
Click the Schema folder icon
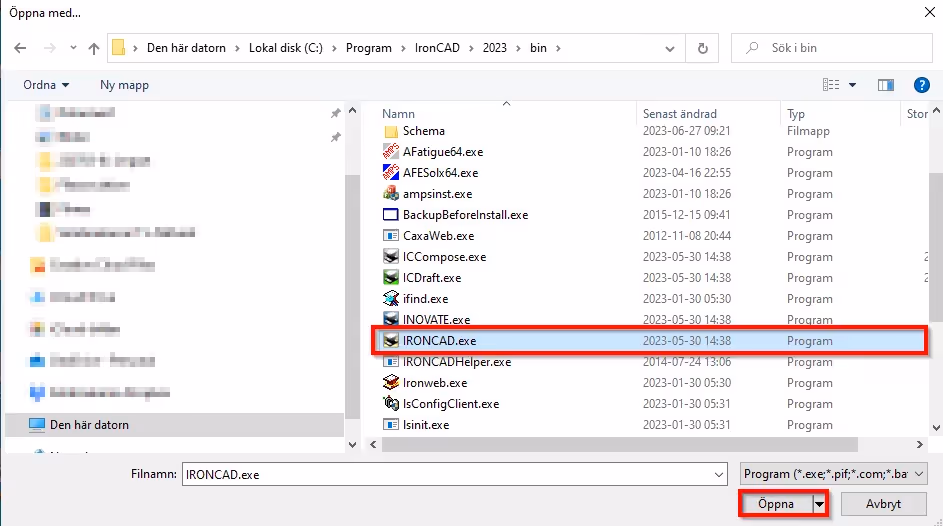coord(391,131)
